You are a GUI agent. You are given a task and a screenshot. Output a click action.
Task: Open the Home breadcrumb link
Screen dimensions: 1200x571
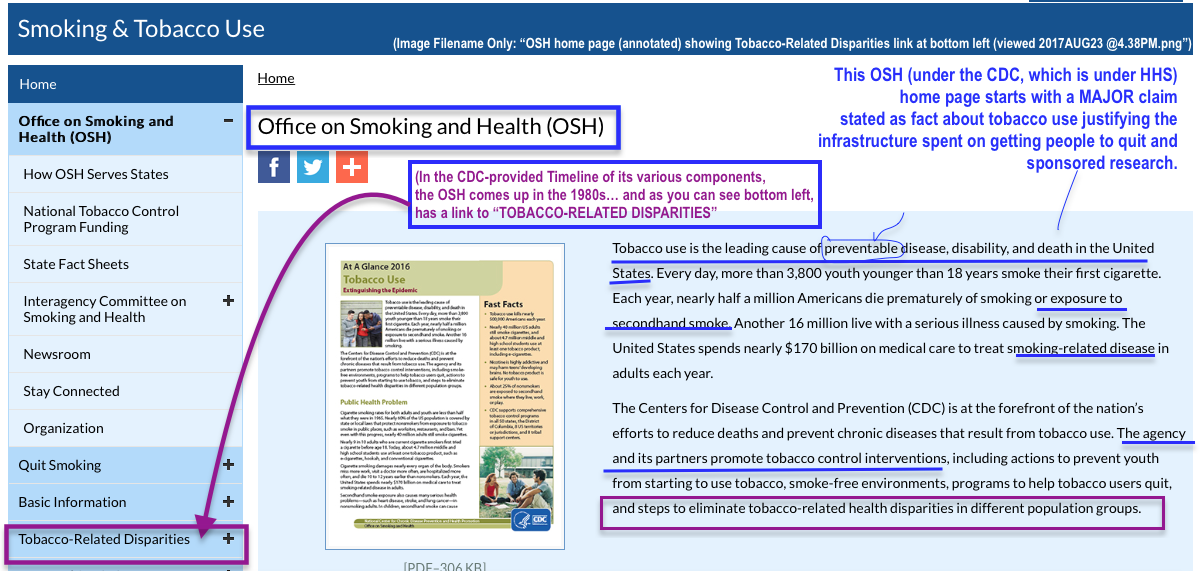276,78
